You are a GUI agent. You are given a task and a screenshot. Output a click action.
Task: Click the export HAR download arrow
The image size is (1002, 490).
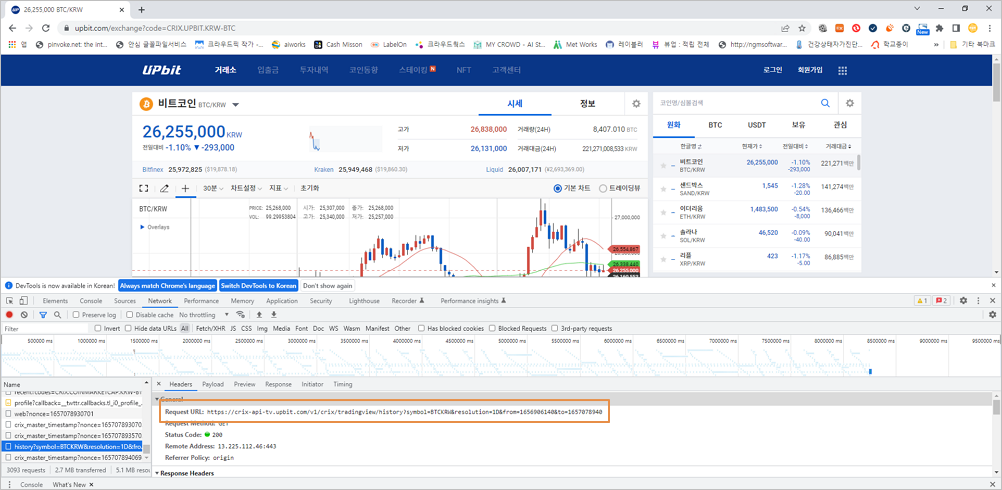click(x=274, y=315)
